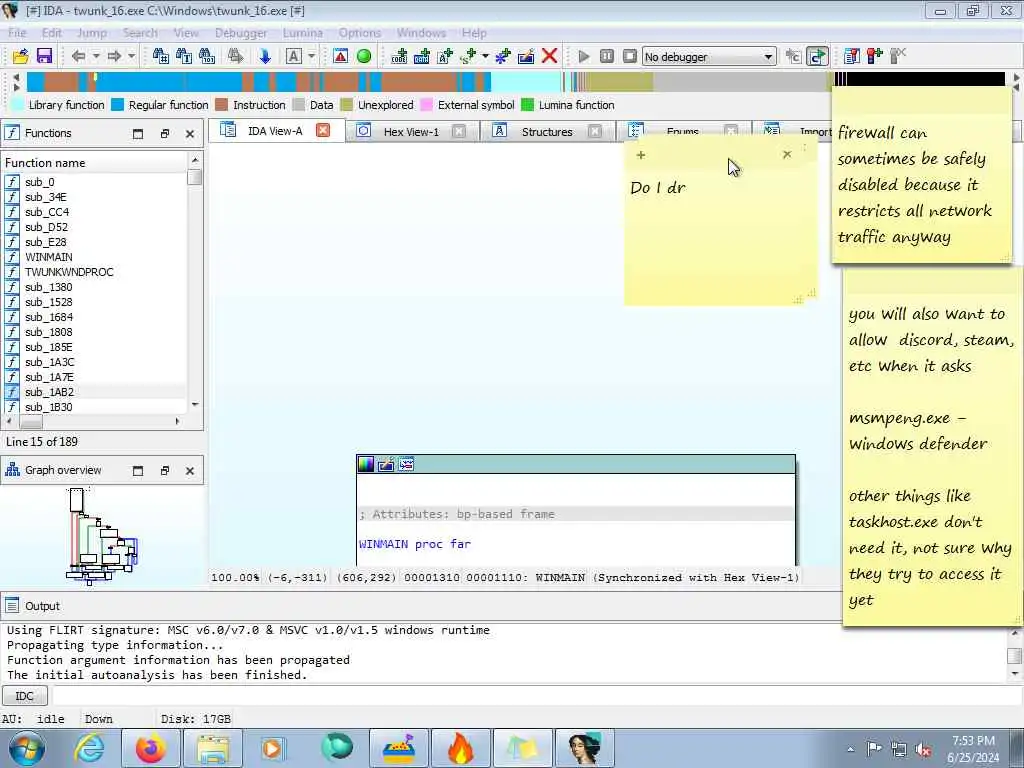1024x768 pixels.
Task: Open the back-history dropdown arrow
Action: click(96, 56)
